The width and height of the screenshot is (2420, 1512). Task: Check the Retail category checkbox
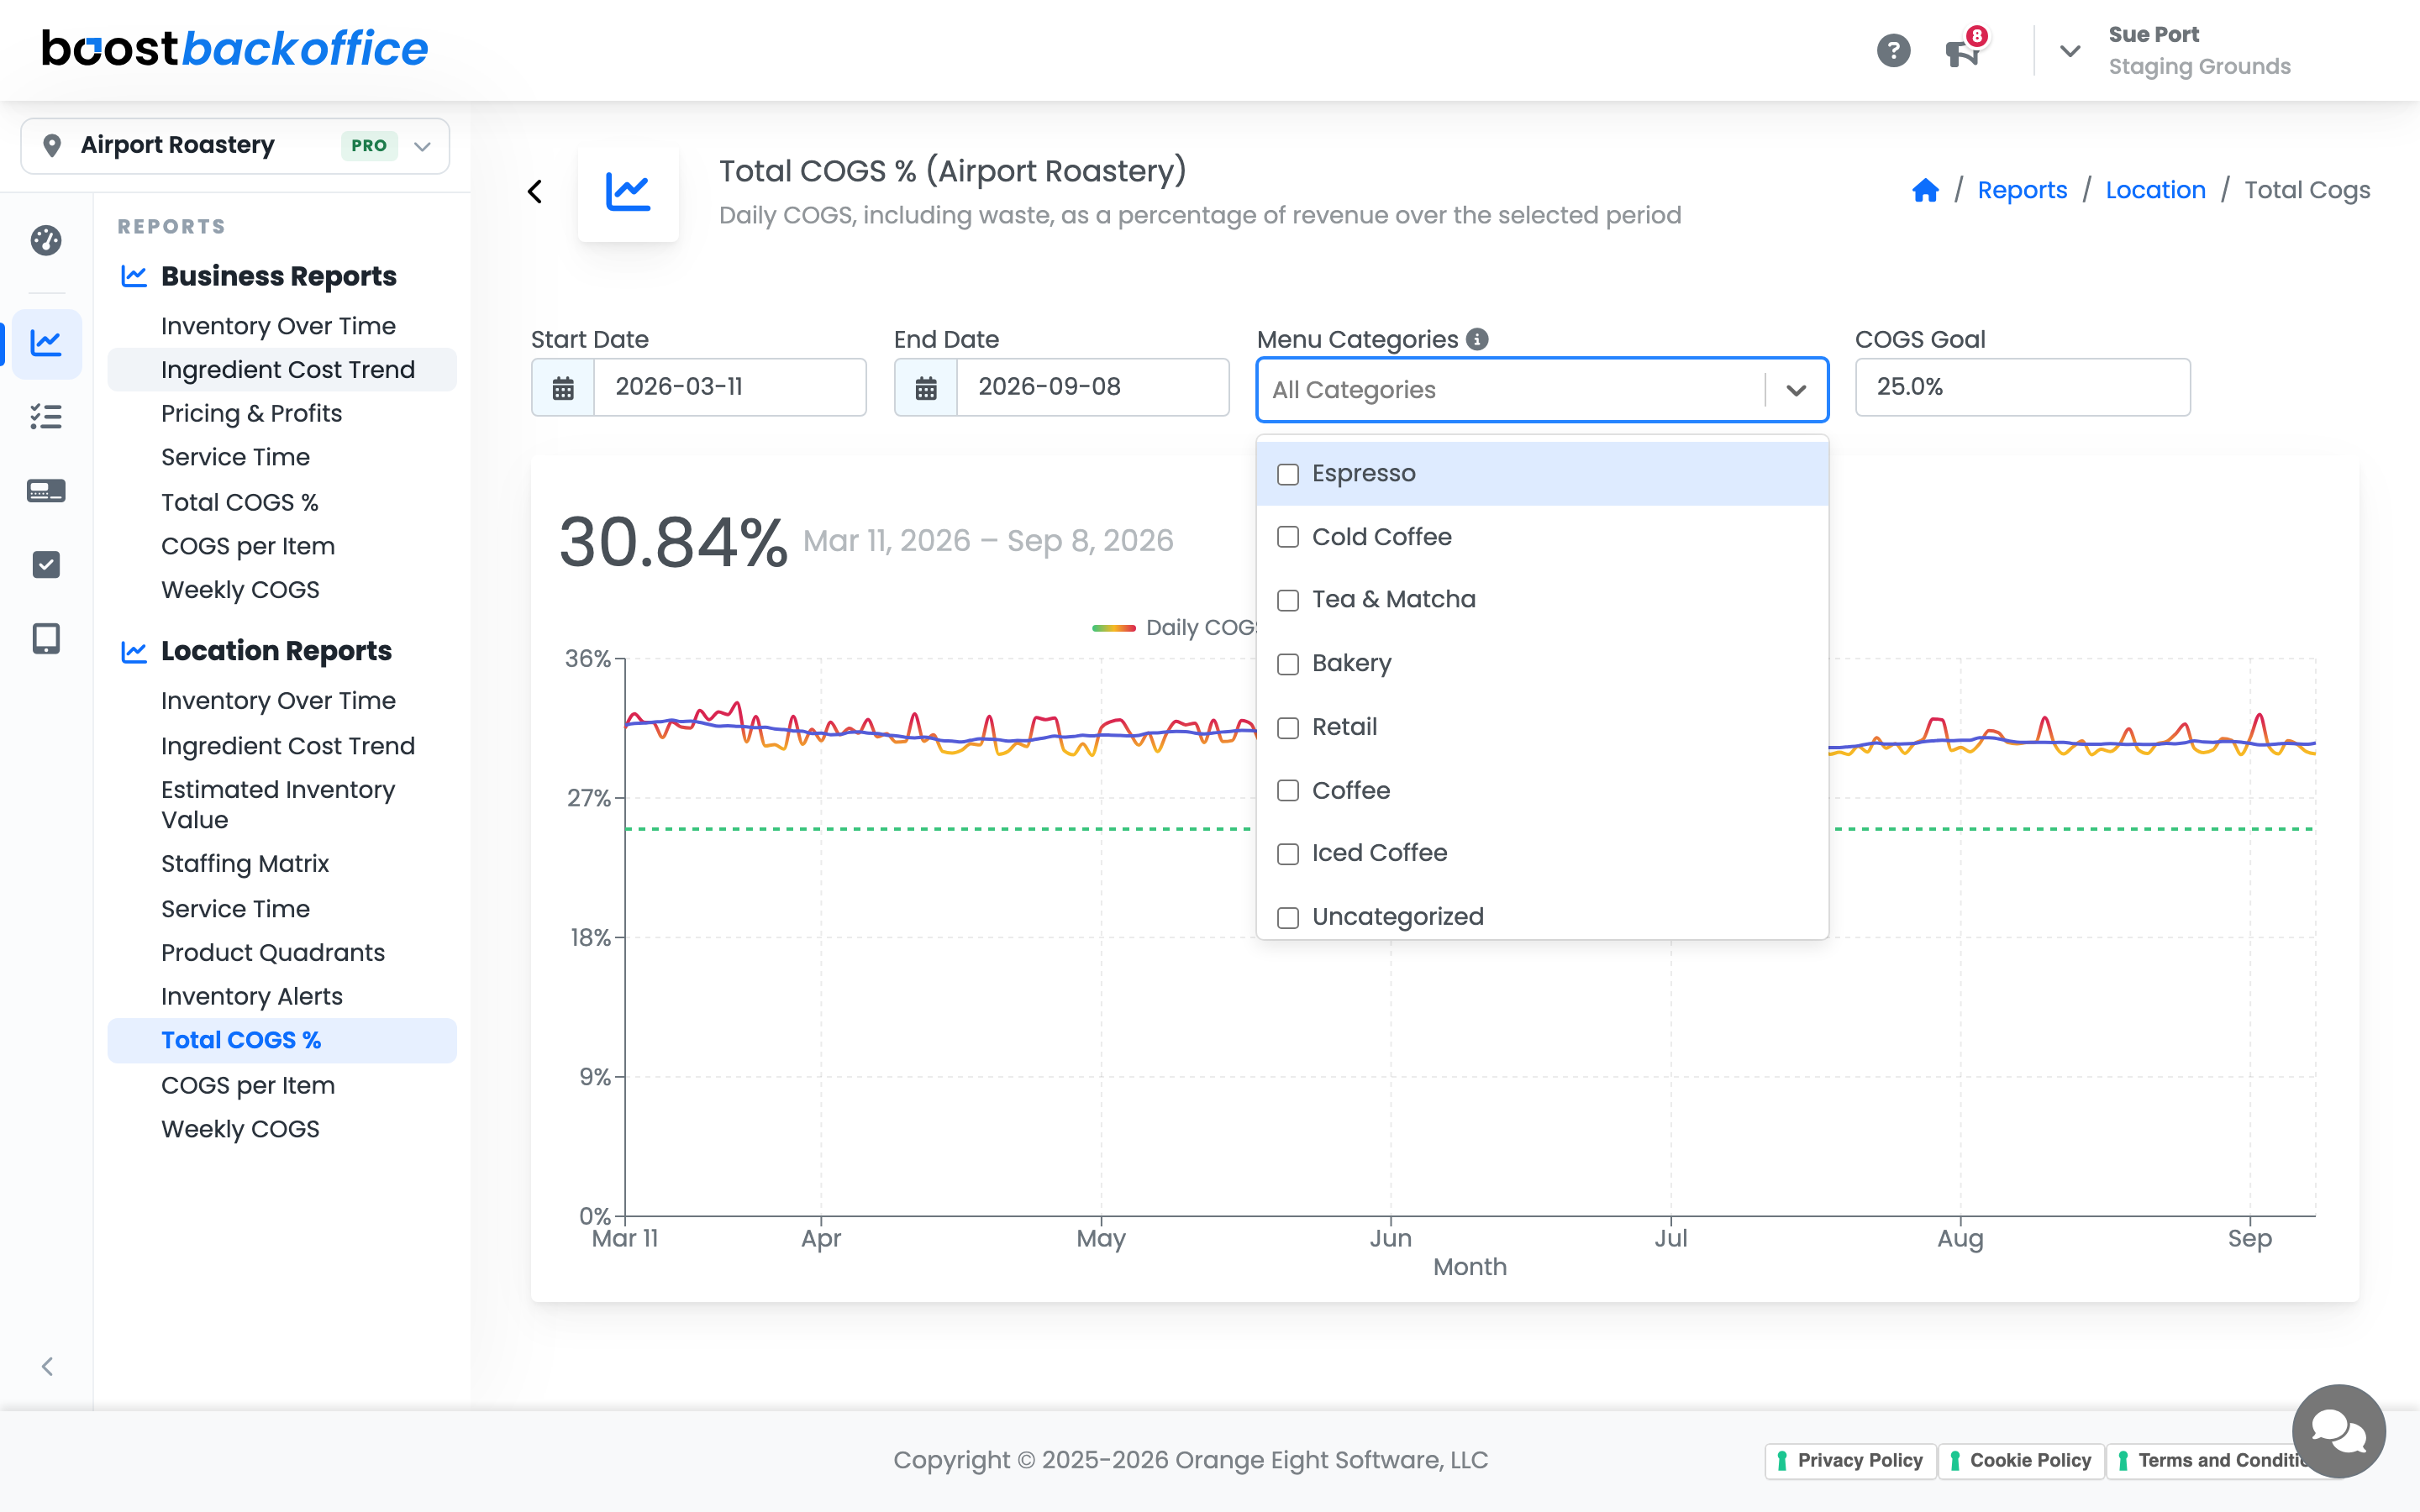[1288, 727]
